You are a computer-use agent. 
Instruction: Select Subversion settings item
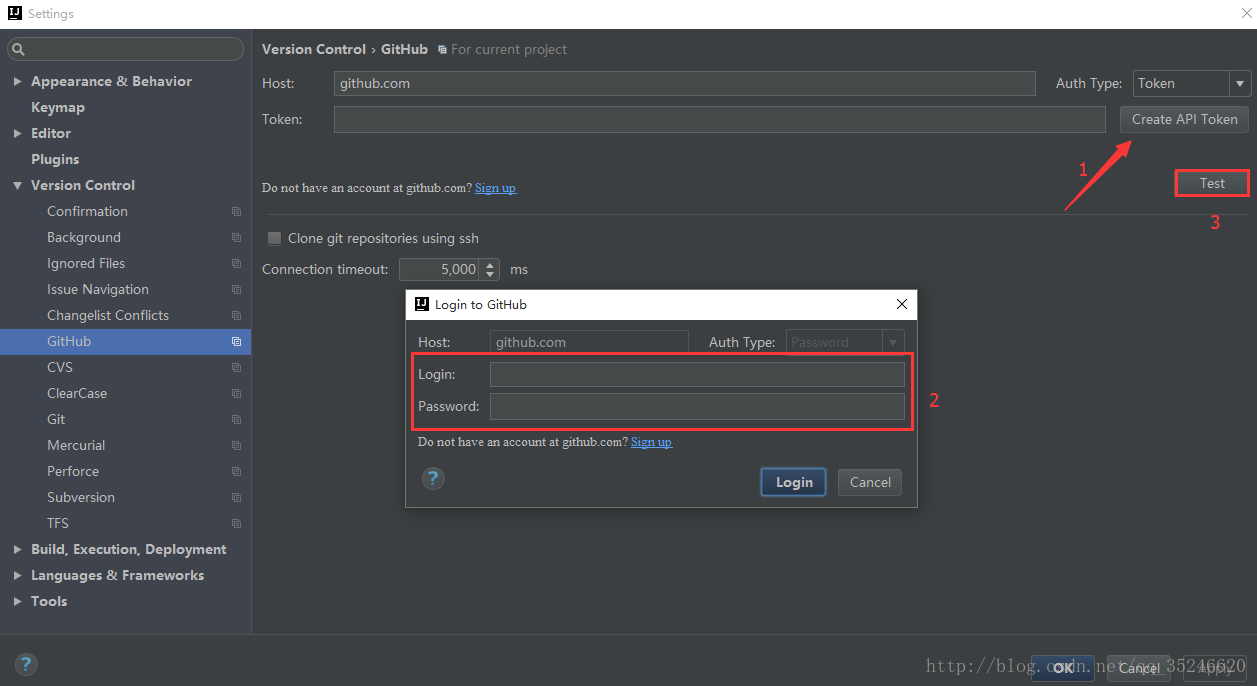pos(81,498)
